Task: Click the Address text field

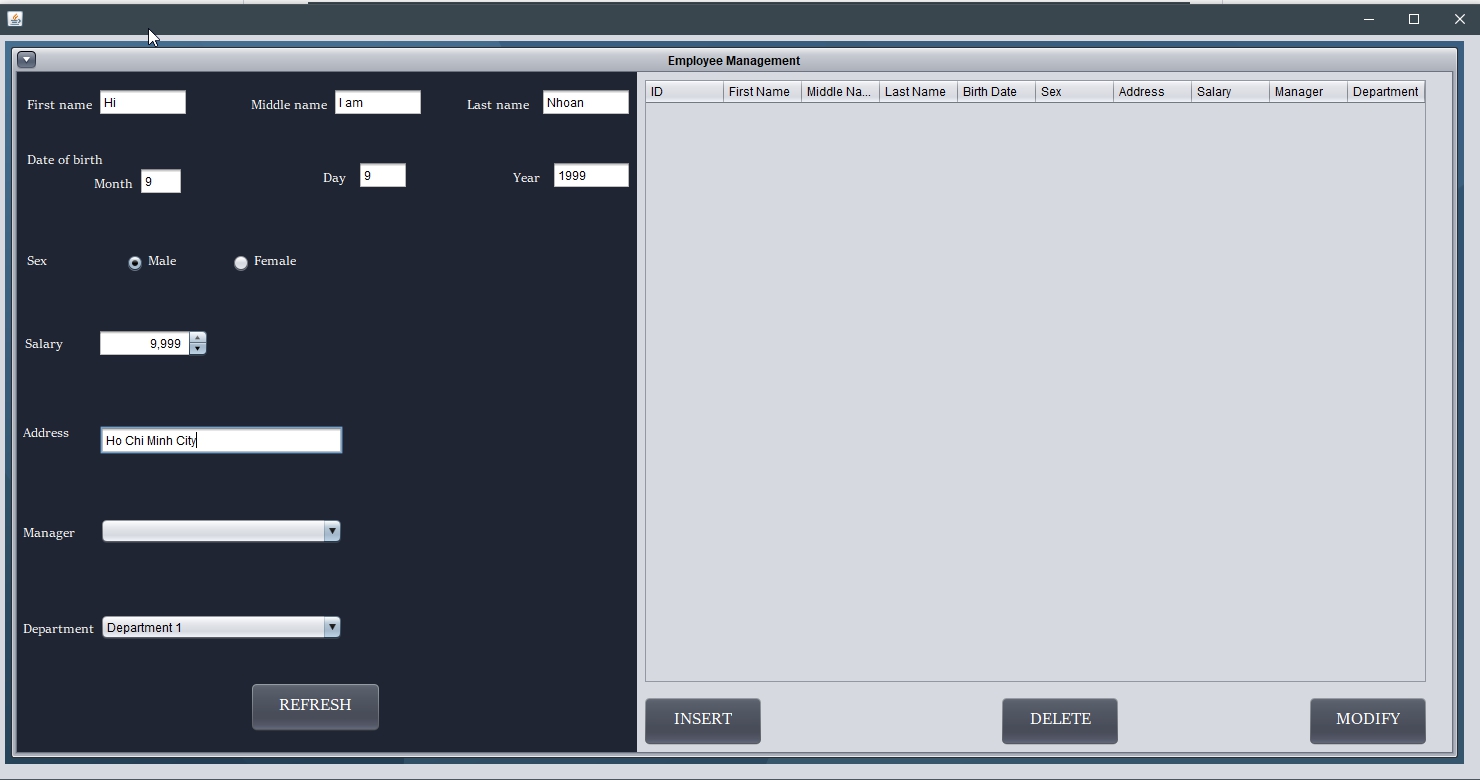Action: pos(220,440)
